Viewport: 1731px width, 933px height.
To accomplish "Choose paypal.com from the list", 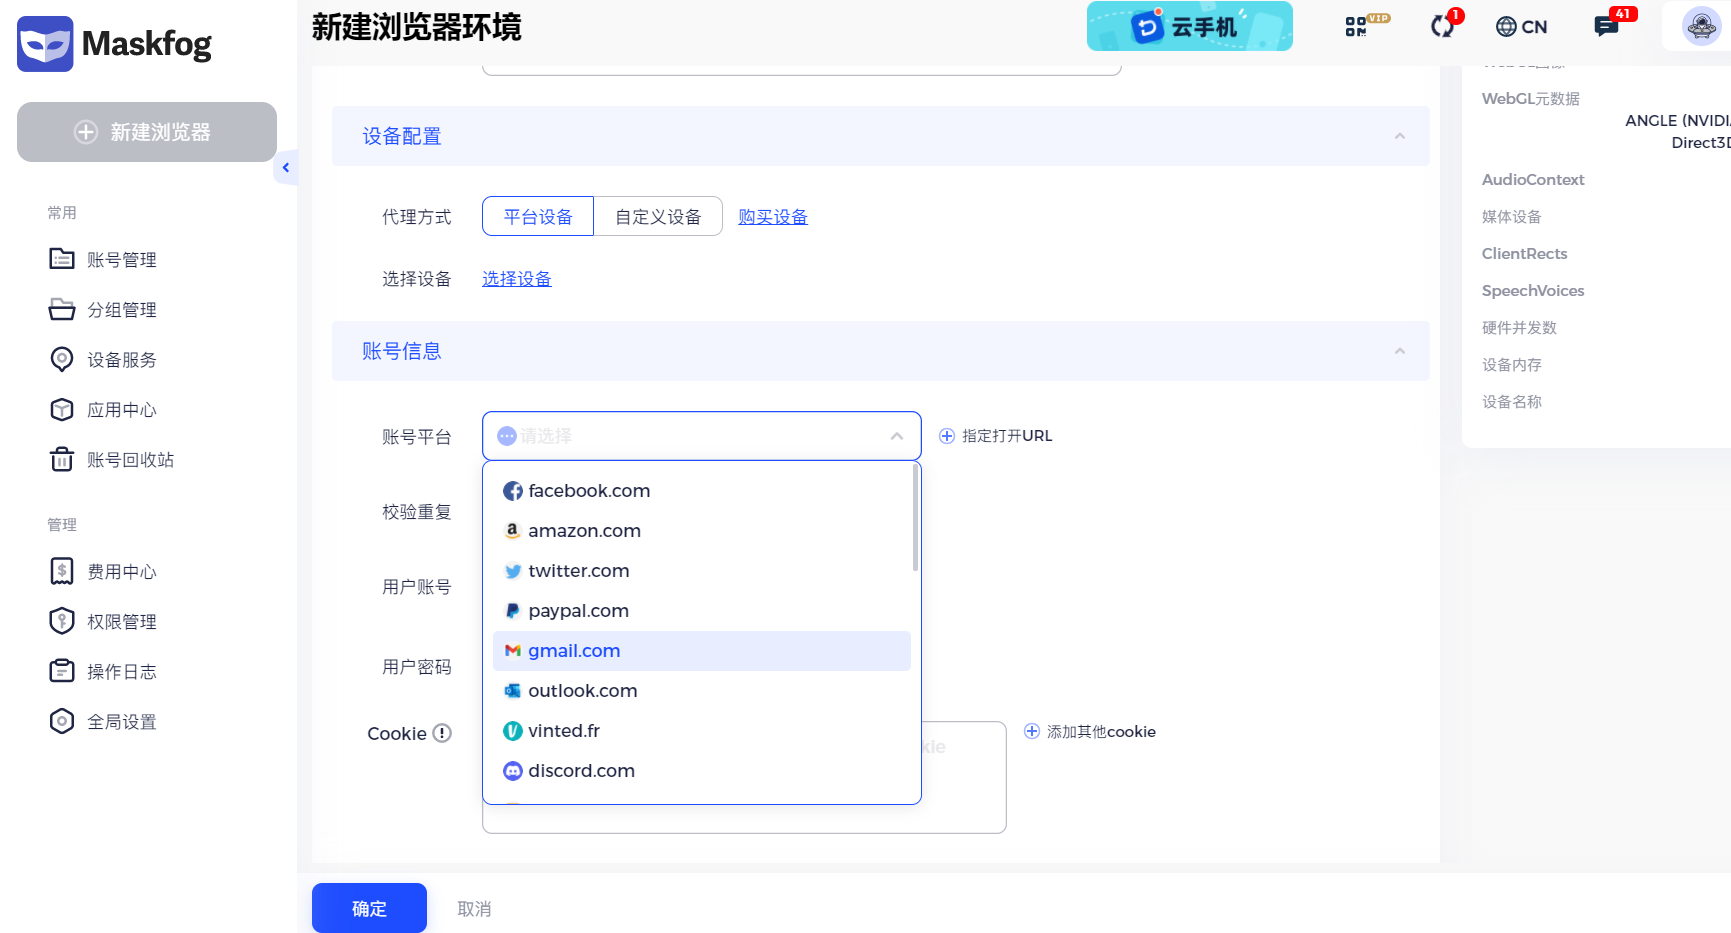I will click(x=702, y=611).
